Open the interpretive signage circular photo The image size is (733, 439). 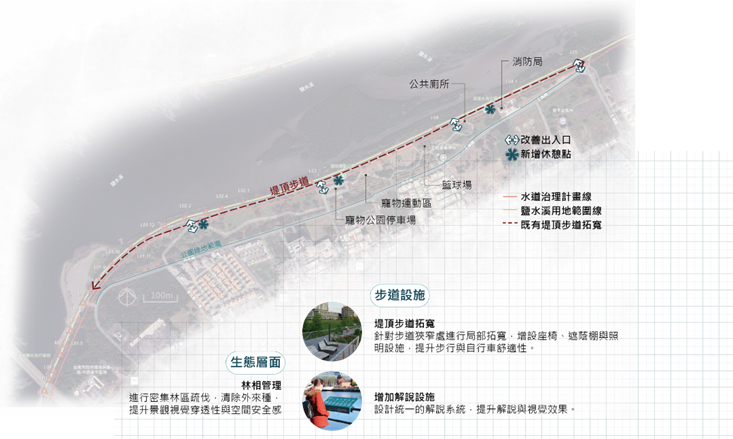point(331,400)
